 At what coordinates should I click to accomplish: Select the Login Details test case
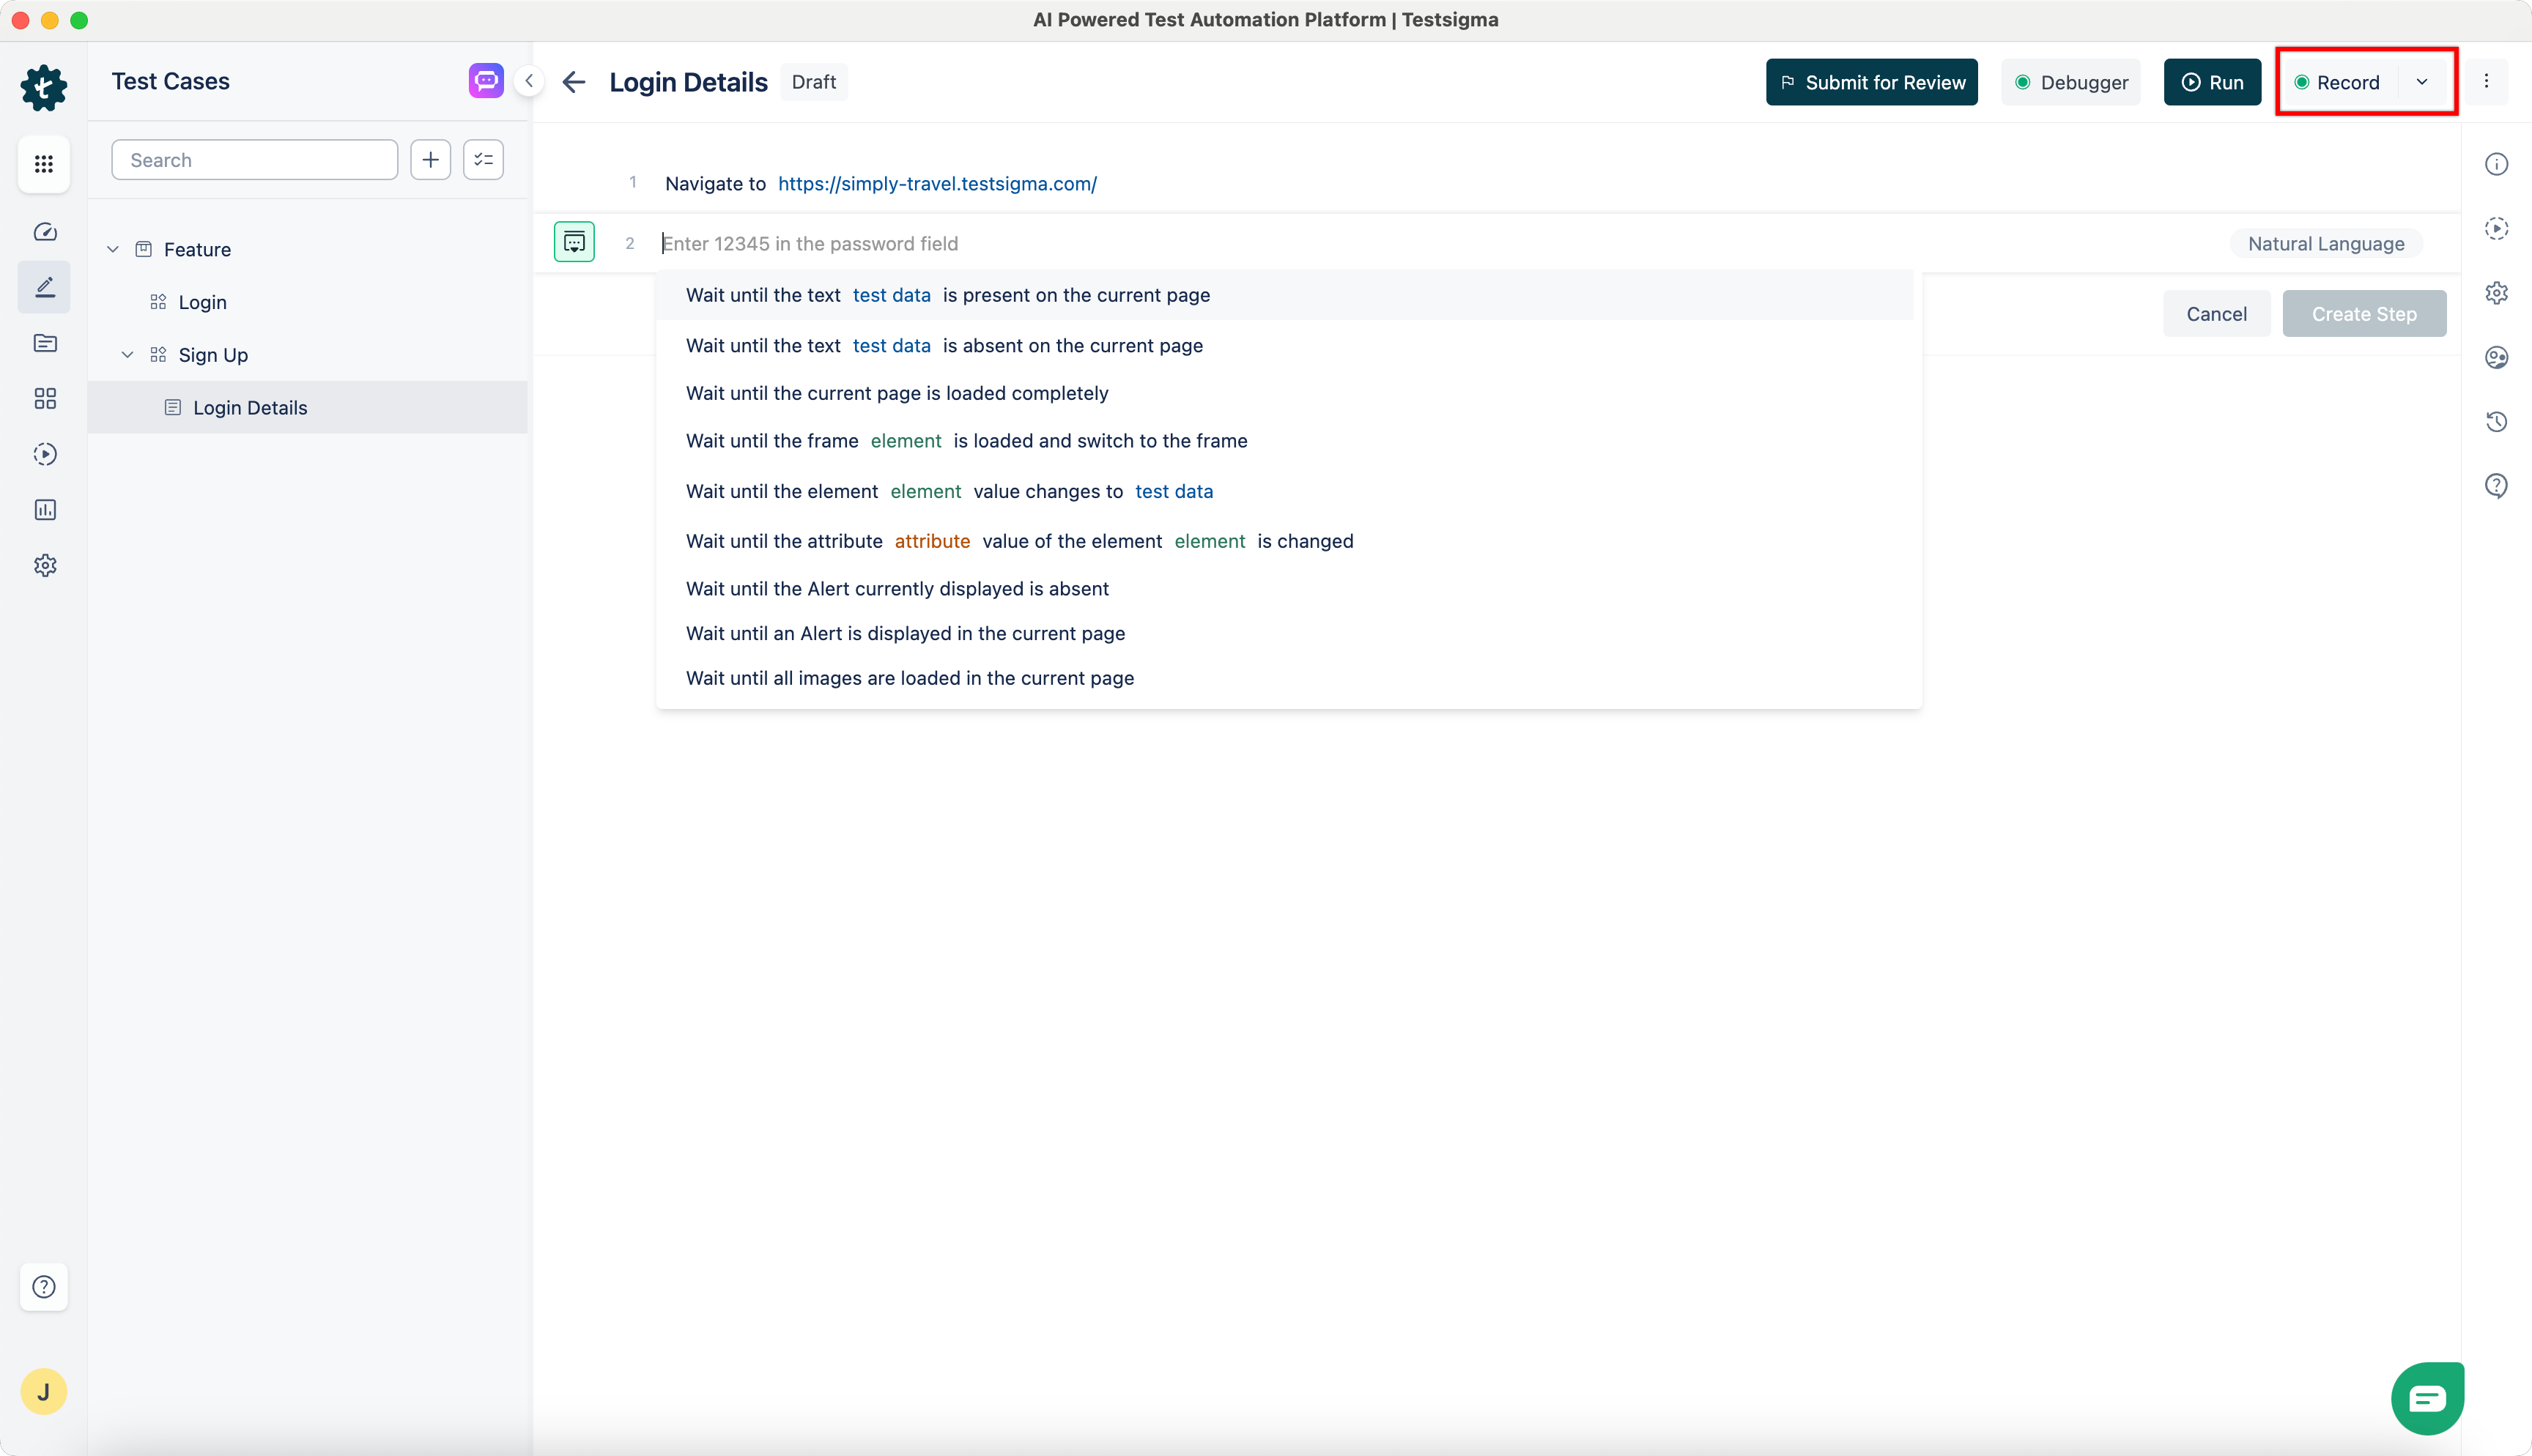coord(307,408)
